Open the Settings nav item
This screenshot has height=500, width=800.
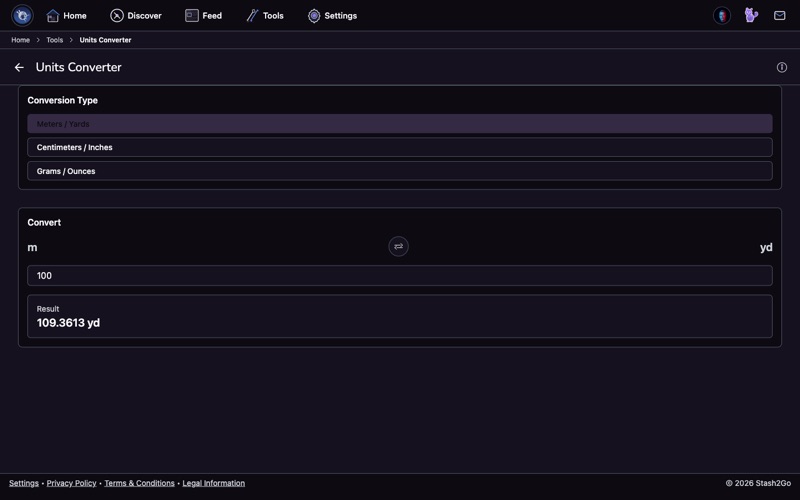332,16
